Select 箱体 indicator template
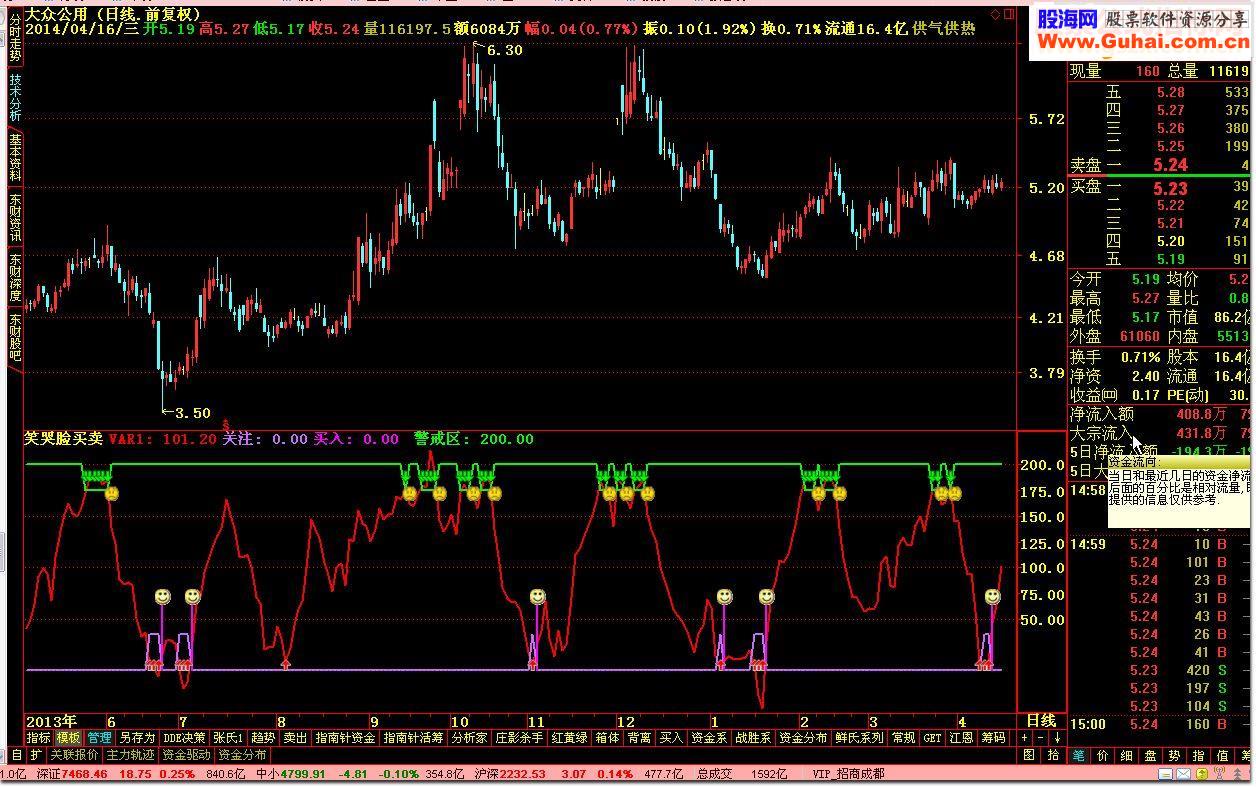 [607, 738]
